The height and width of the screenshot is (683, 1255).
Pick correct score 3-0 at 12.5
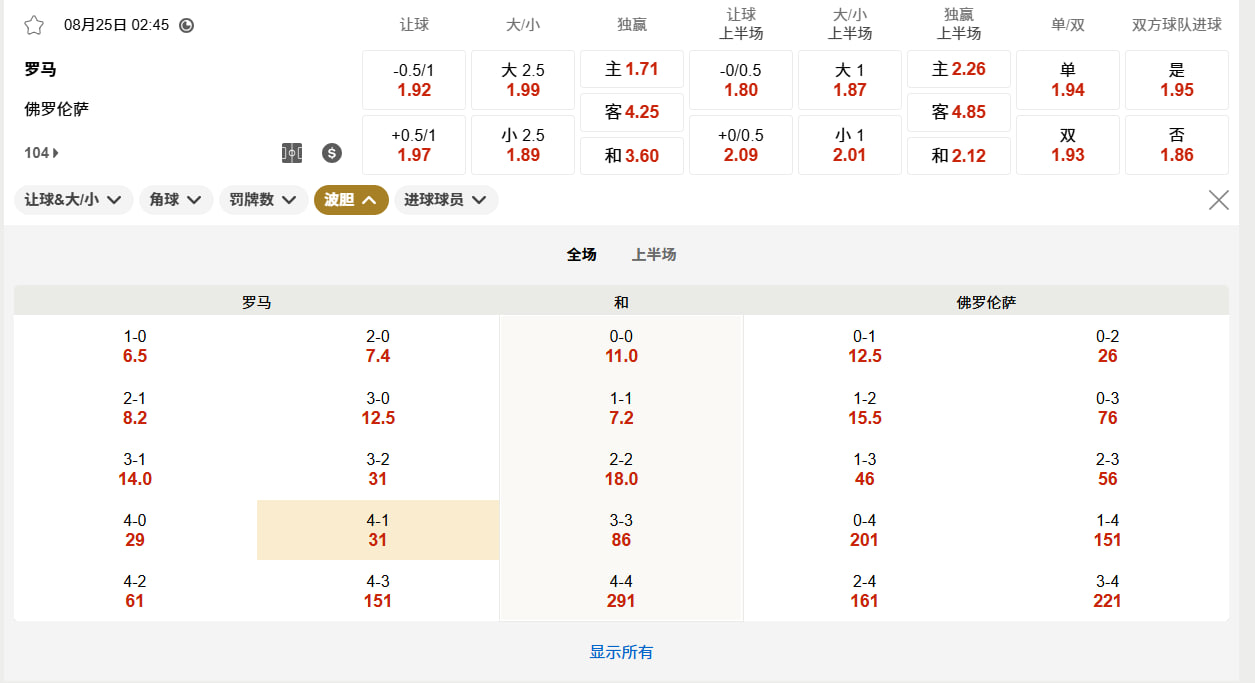pyautogui.click(x=378, y=408)
